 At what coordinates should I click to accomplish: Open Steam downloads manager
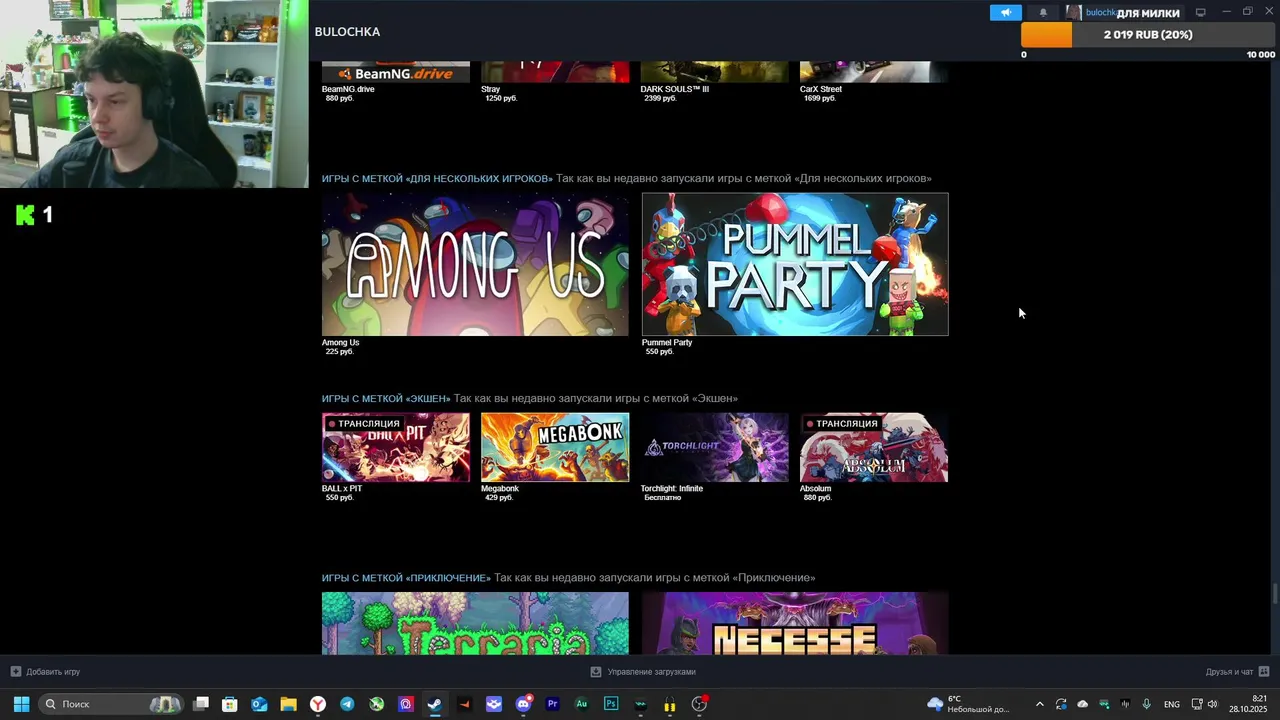(643, 672)
